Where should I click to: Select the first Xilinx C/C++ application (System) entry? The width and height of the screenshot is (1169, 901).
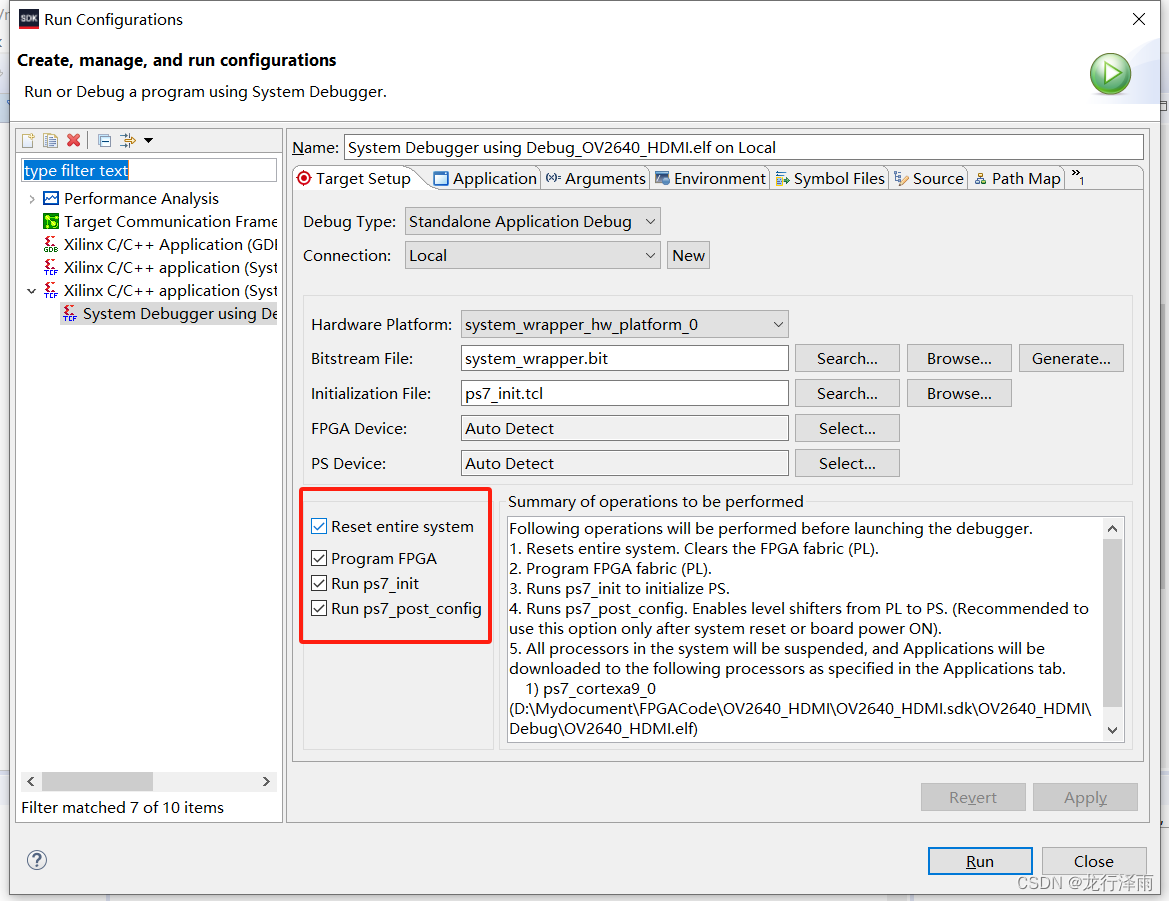pos(160,268)
